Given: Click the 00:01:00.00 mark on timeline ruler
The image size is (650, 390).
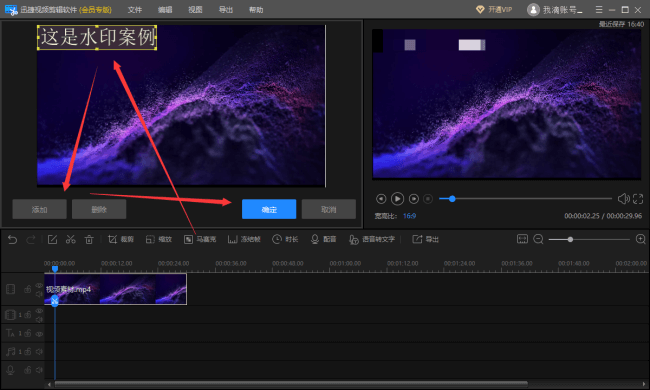Looking at the screenshot, I should pyautogui.click(x=345, y=263).
